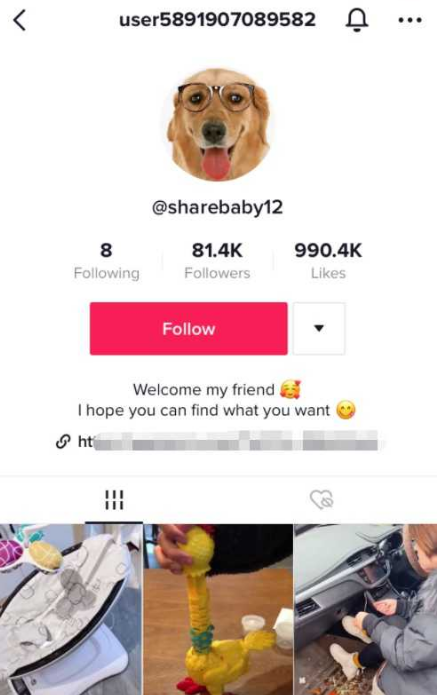The width and height of the screenshot is (437, 695).
Task: View the 81.4K Followers list
Action: tap(217, 261)
